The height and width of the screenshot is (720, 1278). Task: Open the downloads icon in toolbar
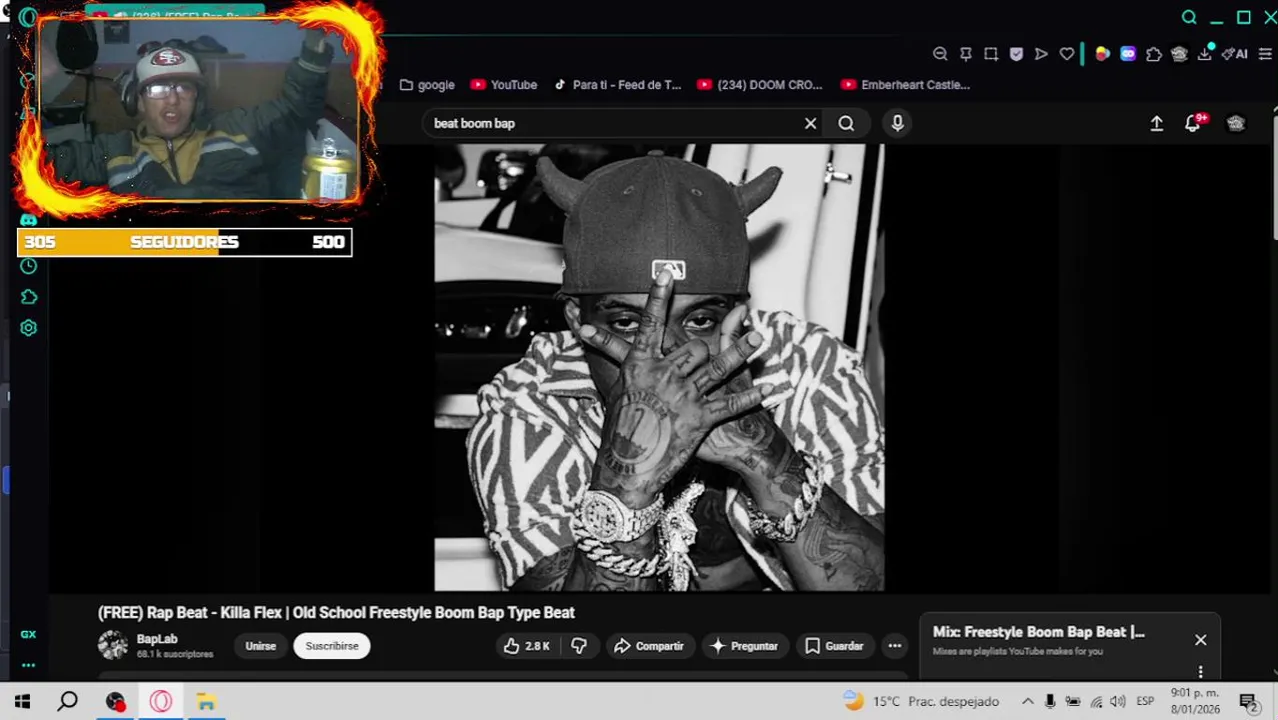pyautogui.click(x=1205, y=54)
